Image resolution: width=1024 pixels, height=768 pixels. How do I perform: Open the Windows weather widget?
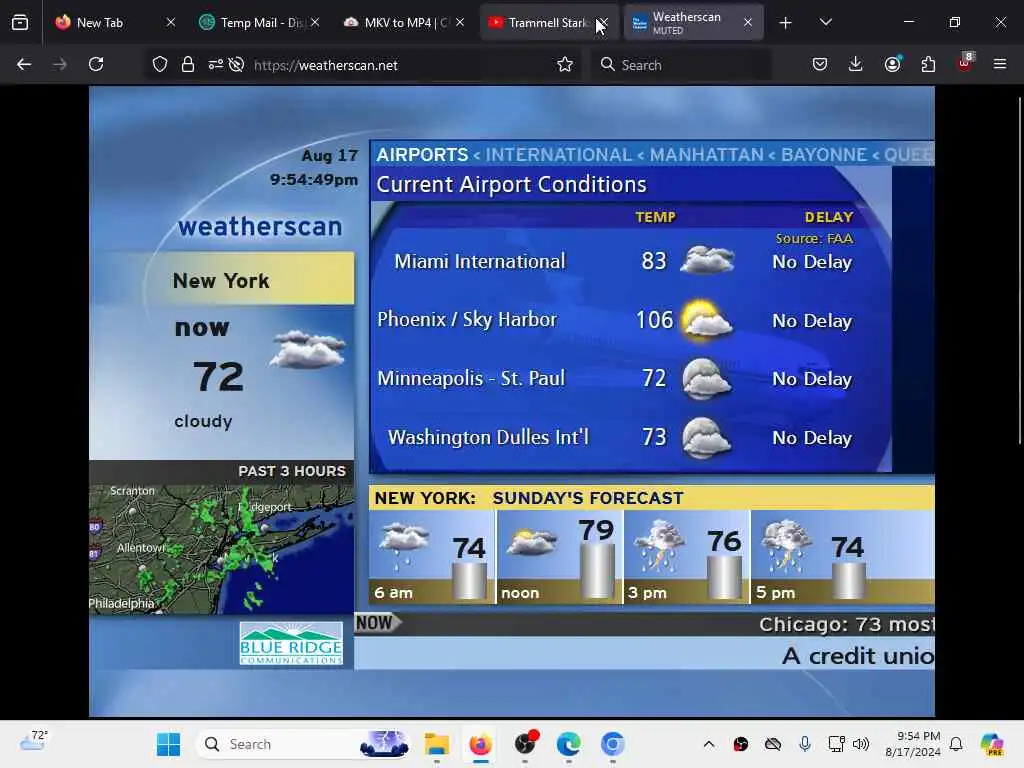click(34, 741)
